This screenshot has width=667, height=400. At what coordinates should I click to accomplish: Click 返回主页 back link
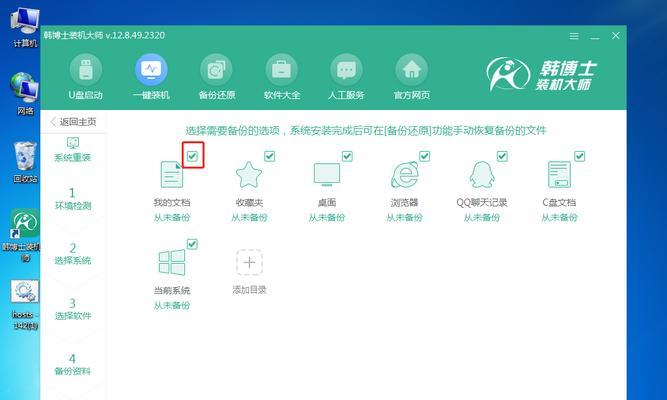click(x=73, y=122)
